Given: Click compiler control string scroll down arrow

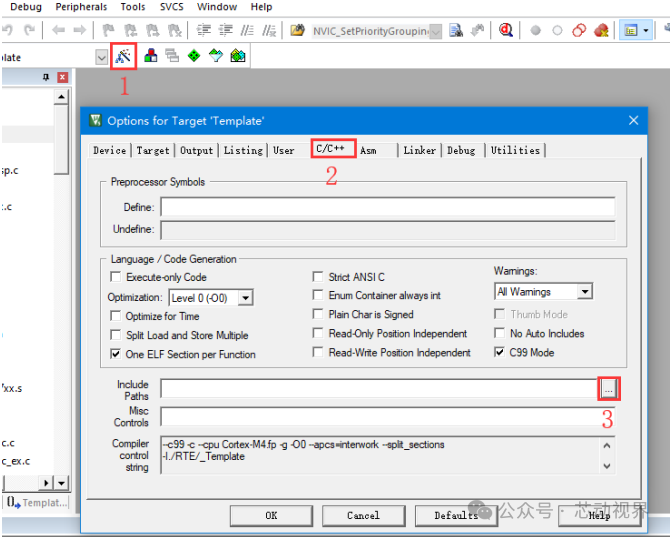Looking at the screenshot, I should 607,466.
